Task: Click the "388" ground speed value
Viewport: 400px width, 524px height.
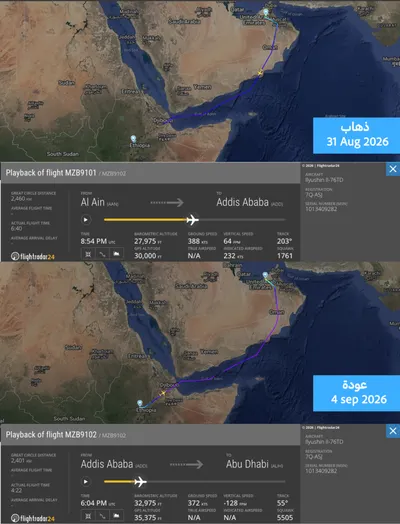Action: 194,241
